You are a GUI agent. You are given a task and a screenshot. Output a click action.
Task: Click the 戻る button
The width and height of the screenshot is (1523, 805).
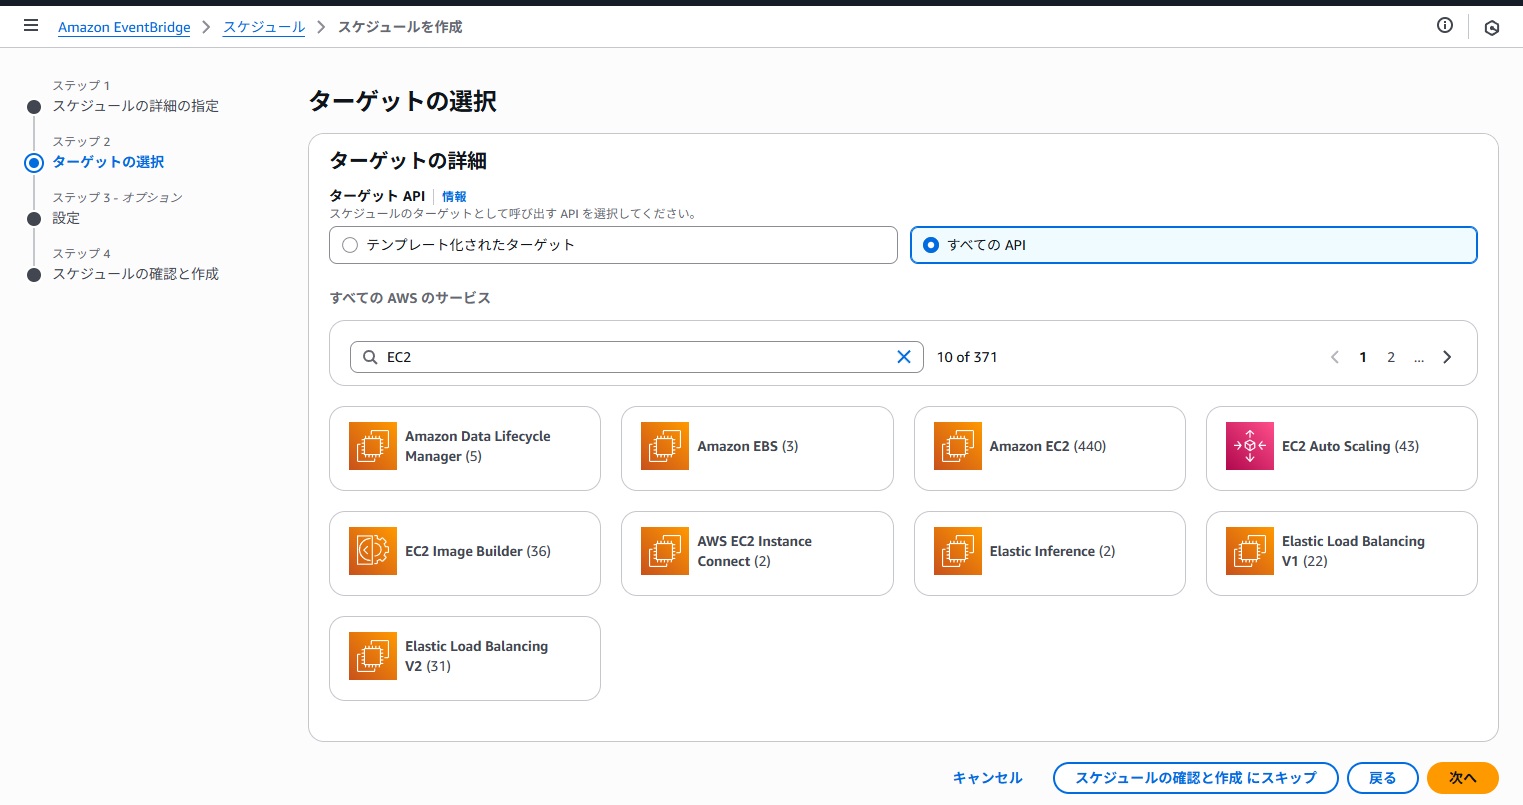pyautogui.click(x=1382, y=778)
